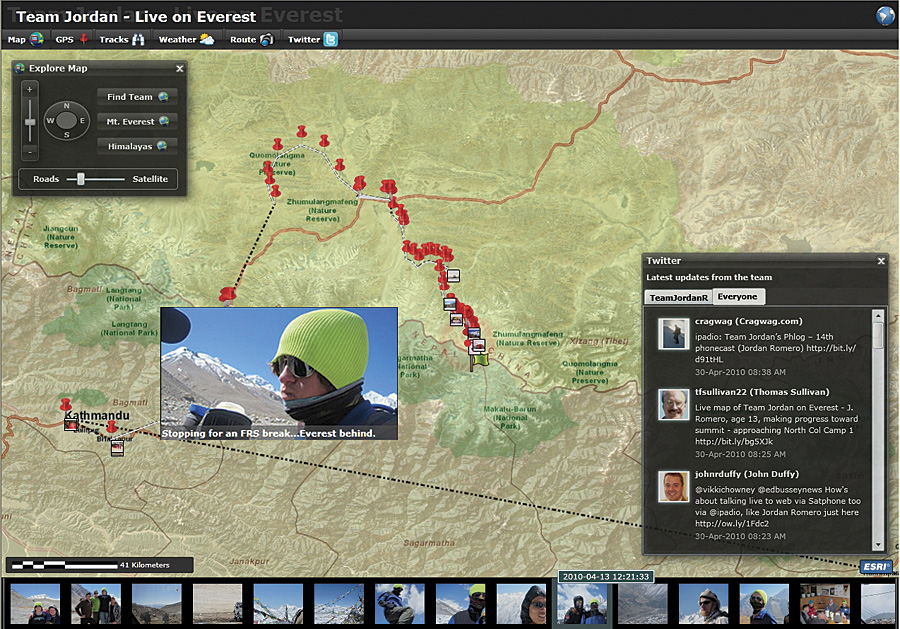Click the Twitter feed scrollbar up arrow
Viewport: 900px width, 629px height.
click(877, 316)
